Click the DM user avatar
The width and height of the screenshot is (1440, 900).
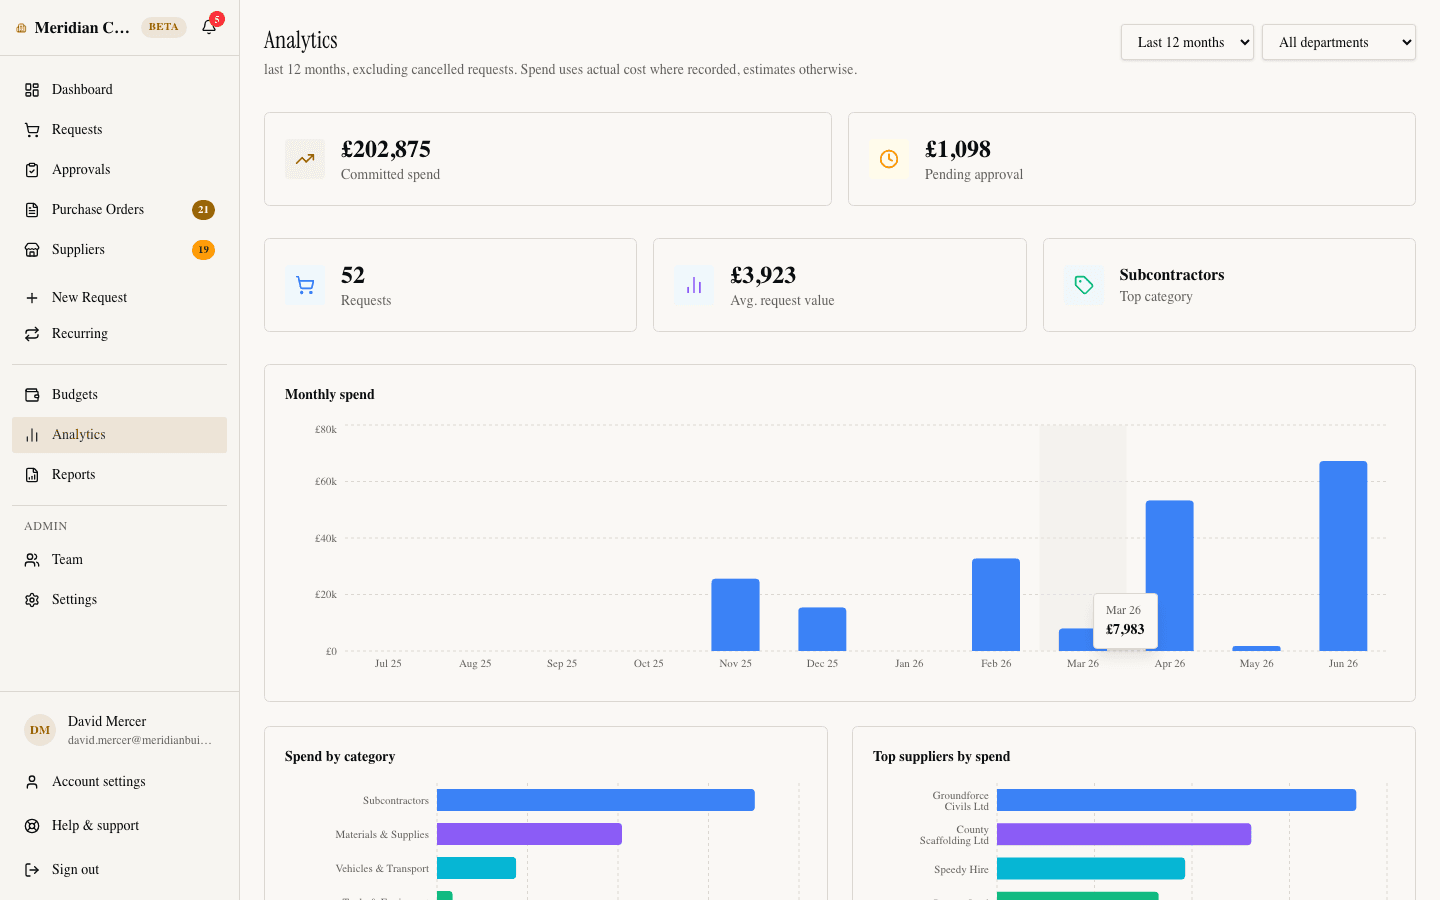pos(40,730)
